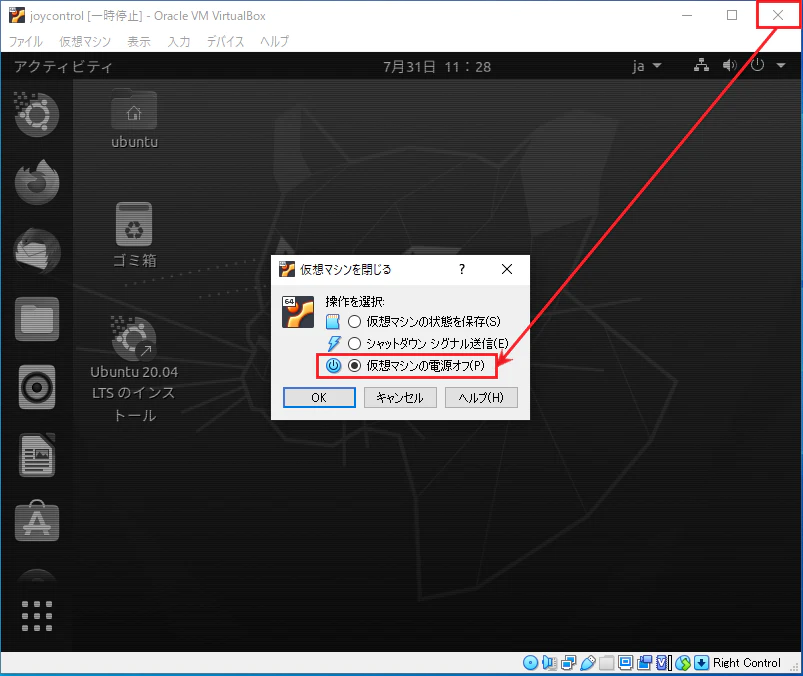Click the アクティビティ button
Viewport: 803px width, 676px height.
(x=63, y=67)
